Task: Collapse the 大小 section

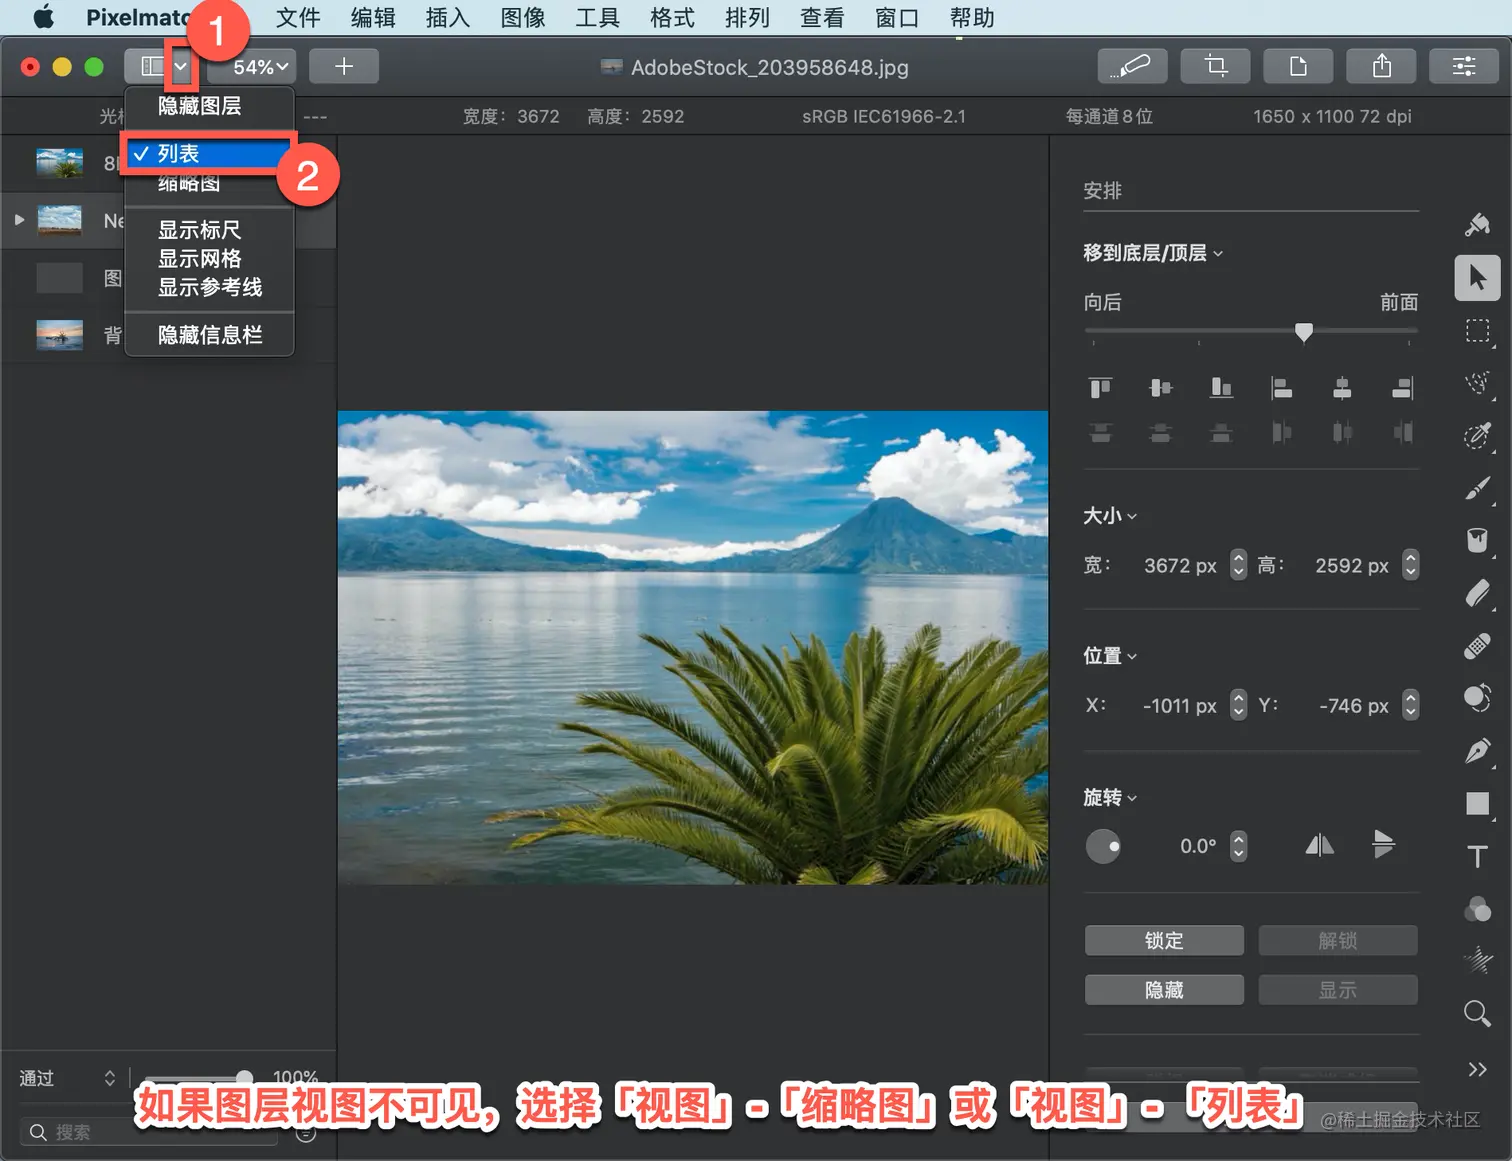Action: coord(1110,516)
